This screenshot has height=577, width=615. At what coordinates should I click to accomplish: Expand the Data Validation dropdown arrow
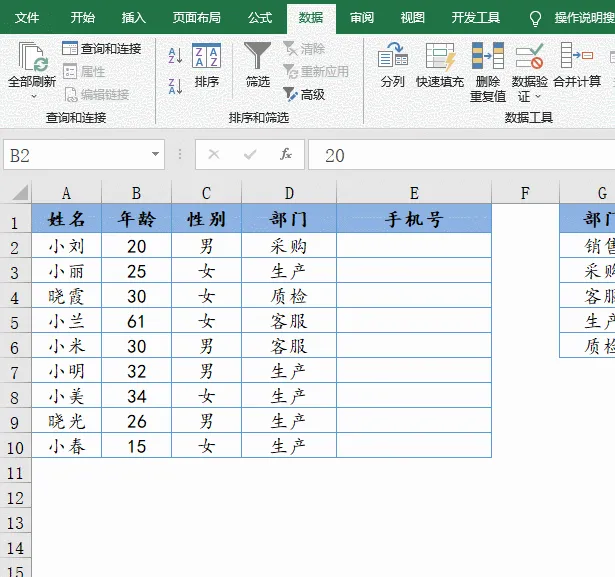tap(538, 96)
